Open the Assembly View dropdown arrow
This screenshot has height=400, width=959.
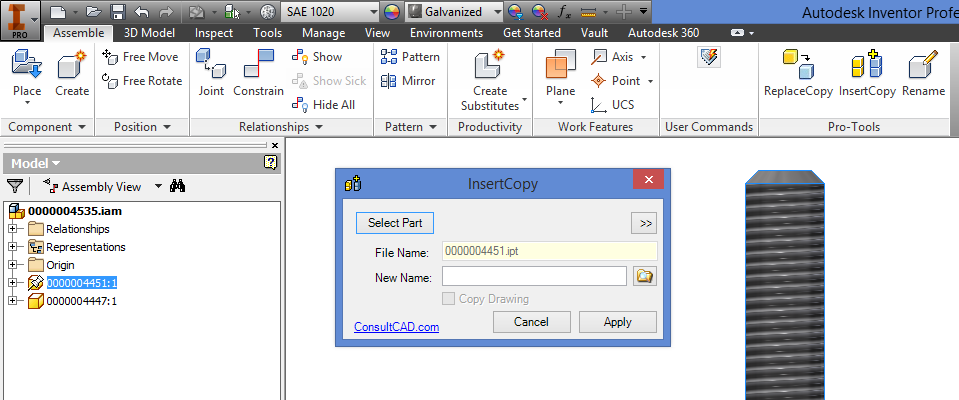point(158,187)
